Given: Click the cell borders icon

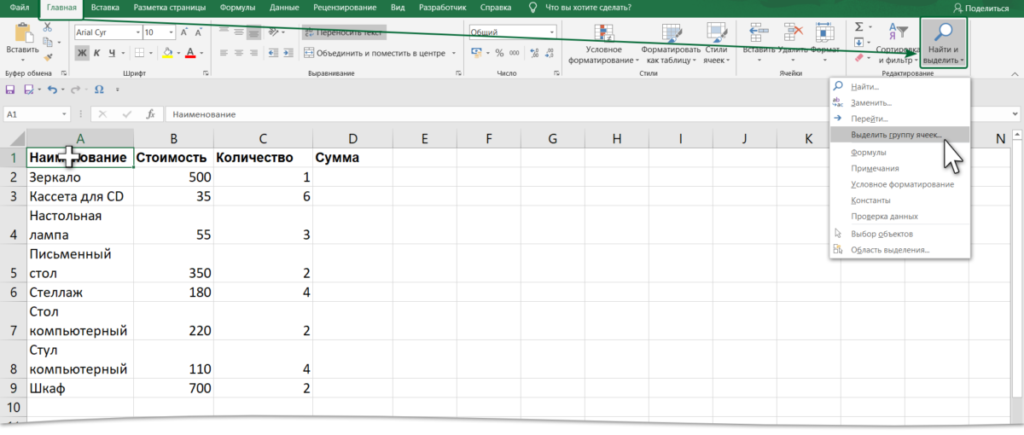Looking at the screenshot, I should click(x=139, y=53).
